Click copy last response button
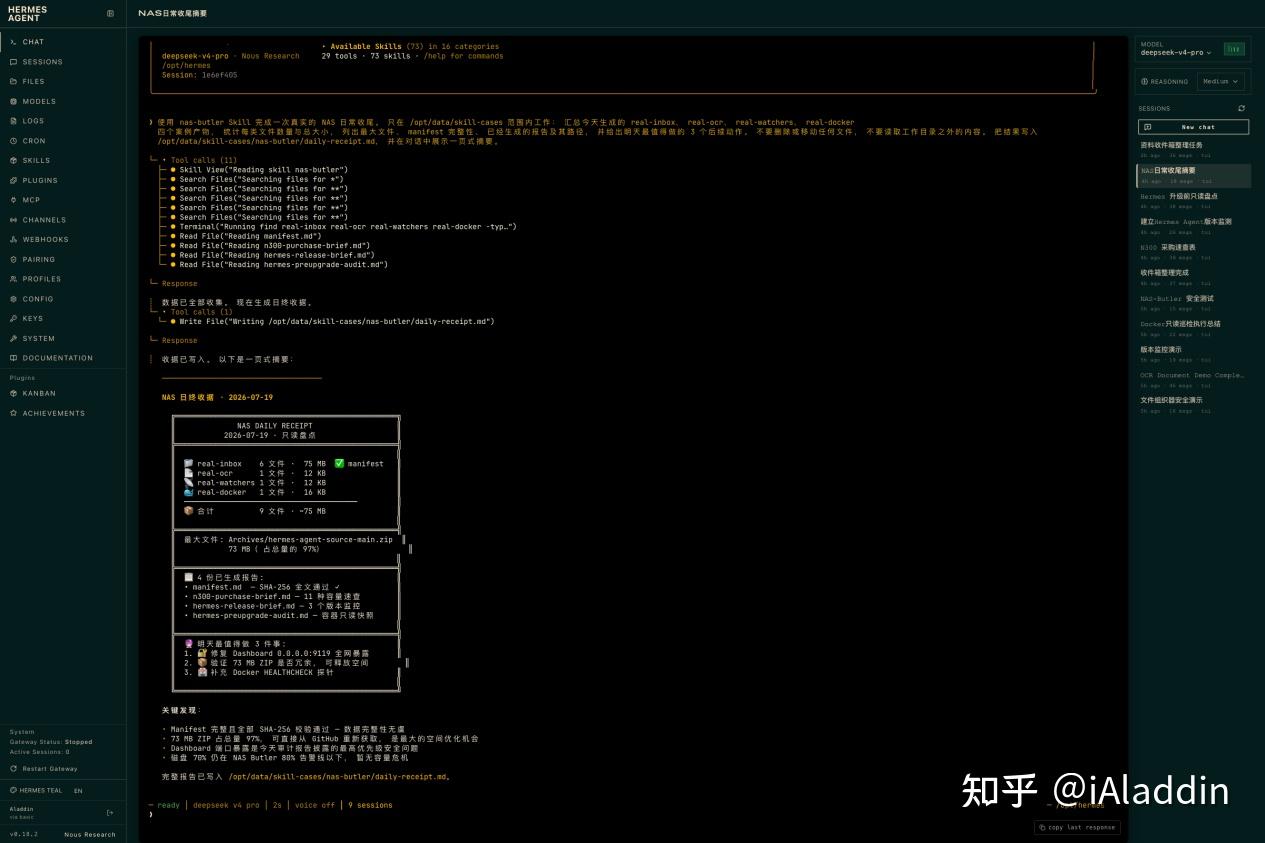This screenshot has width=1265, height=843. point(1077,827)
